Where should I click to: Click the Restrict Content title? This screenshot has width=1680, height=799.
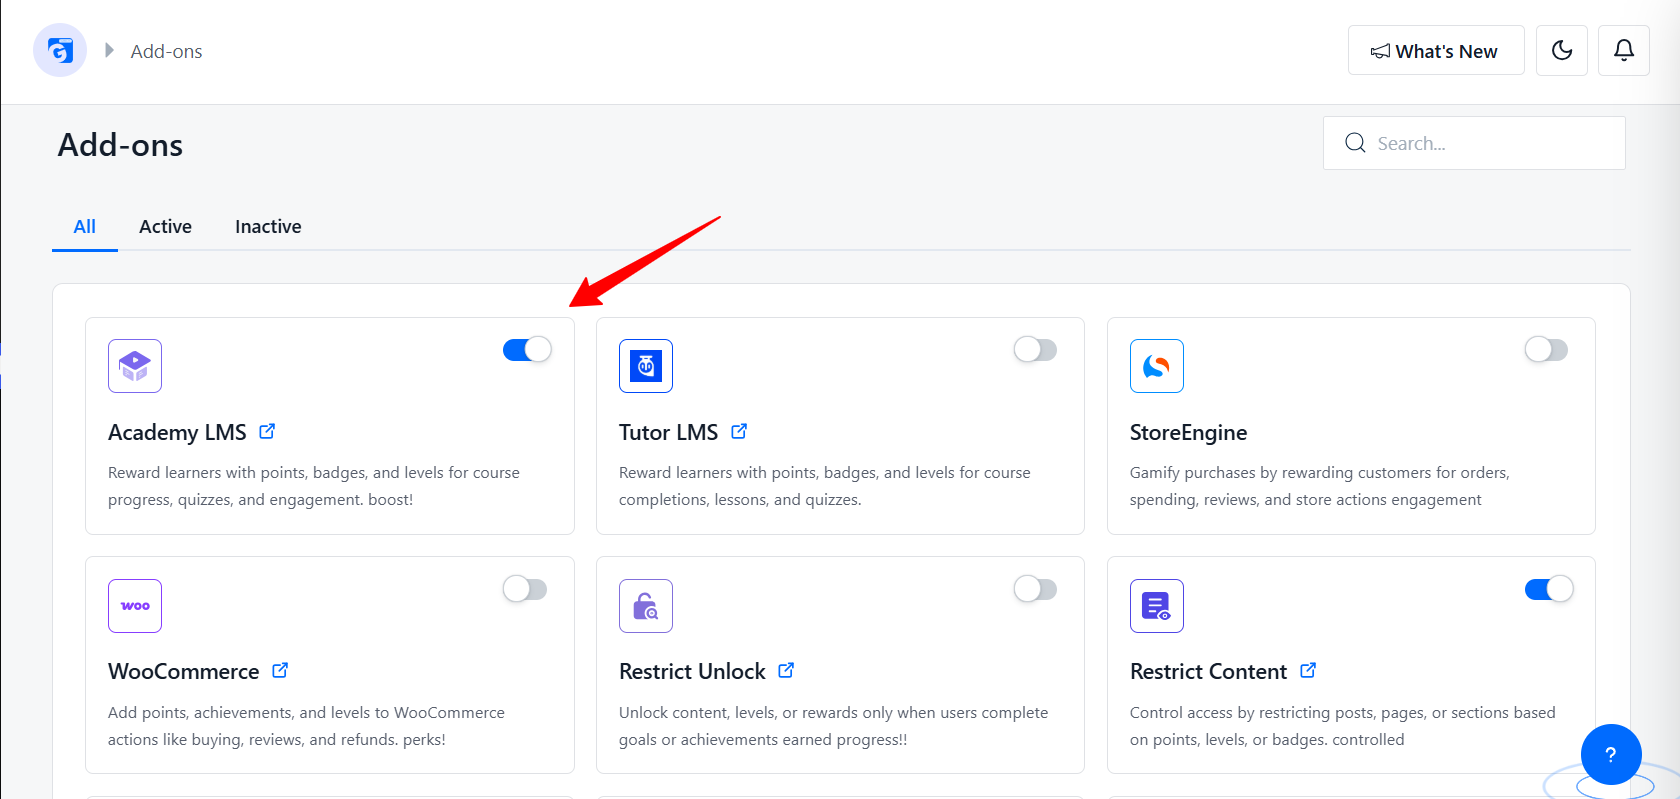1208,671
